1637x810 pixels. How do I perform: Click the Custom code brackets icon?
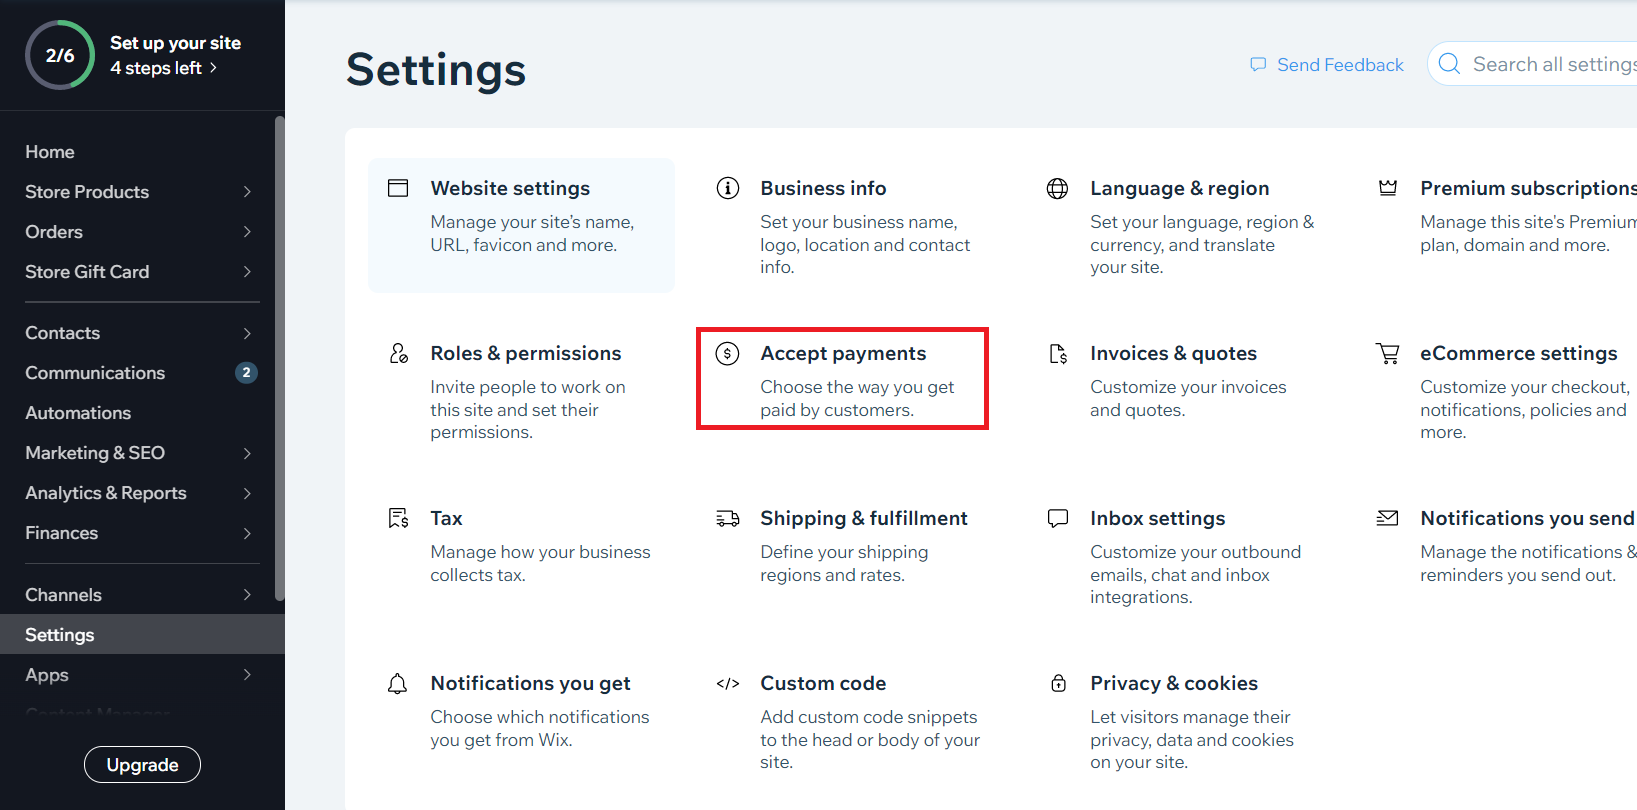click(x=728, y=683)
